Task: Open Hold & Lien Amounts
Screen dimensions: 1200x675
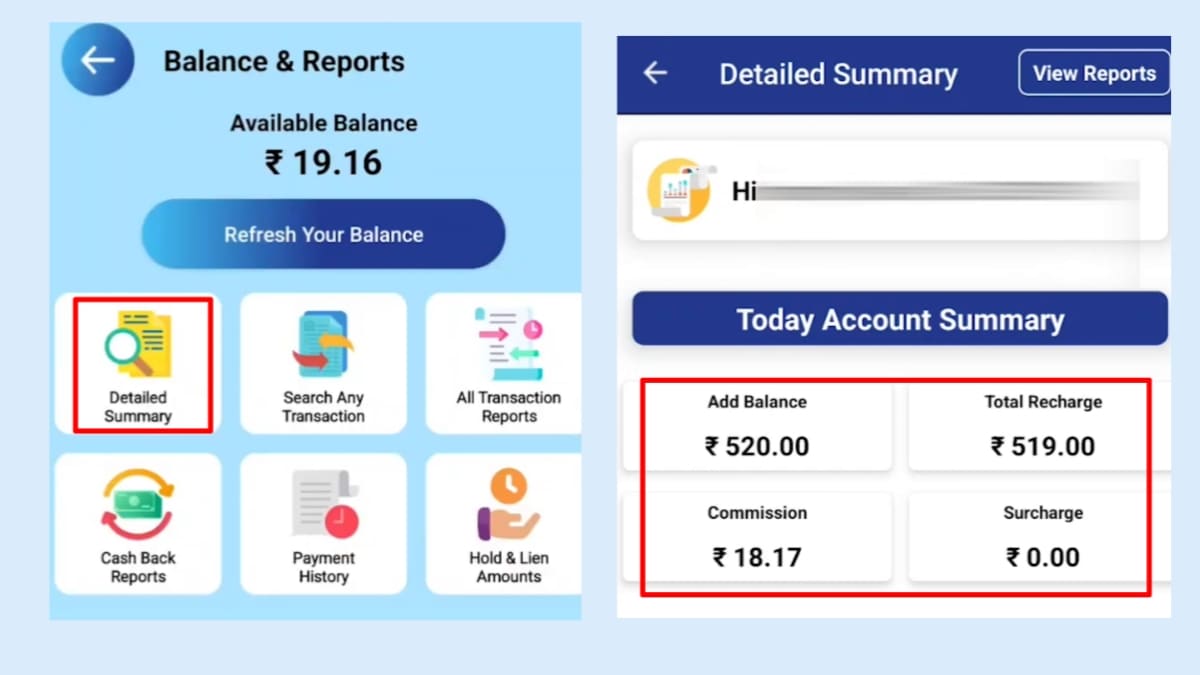Action: click(505, 522)
